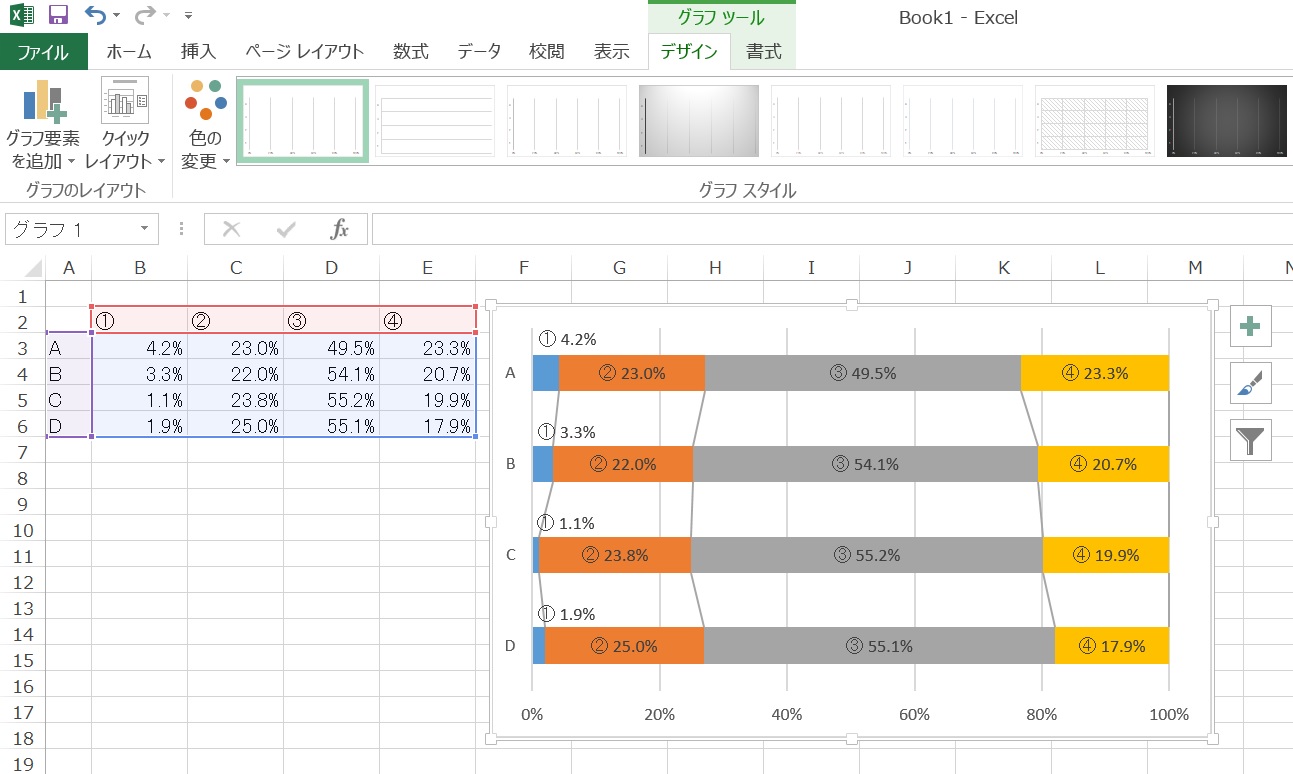
Task: Open the Quick Layout (クイックレイアウト) gallery
Action: (x=124, y=125)
